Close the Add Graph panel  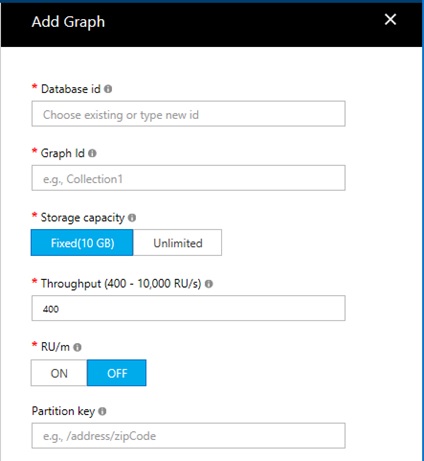coord(390,19)
